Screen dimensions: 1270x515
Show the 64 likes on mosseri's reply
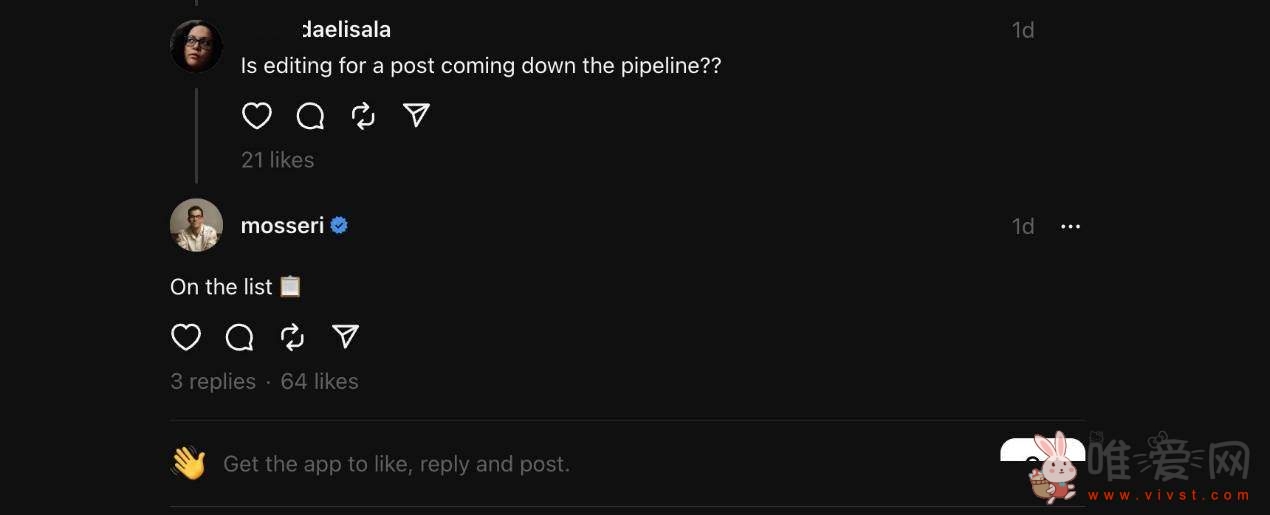(x=319, y=381)
